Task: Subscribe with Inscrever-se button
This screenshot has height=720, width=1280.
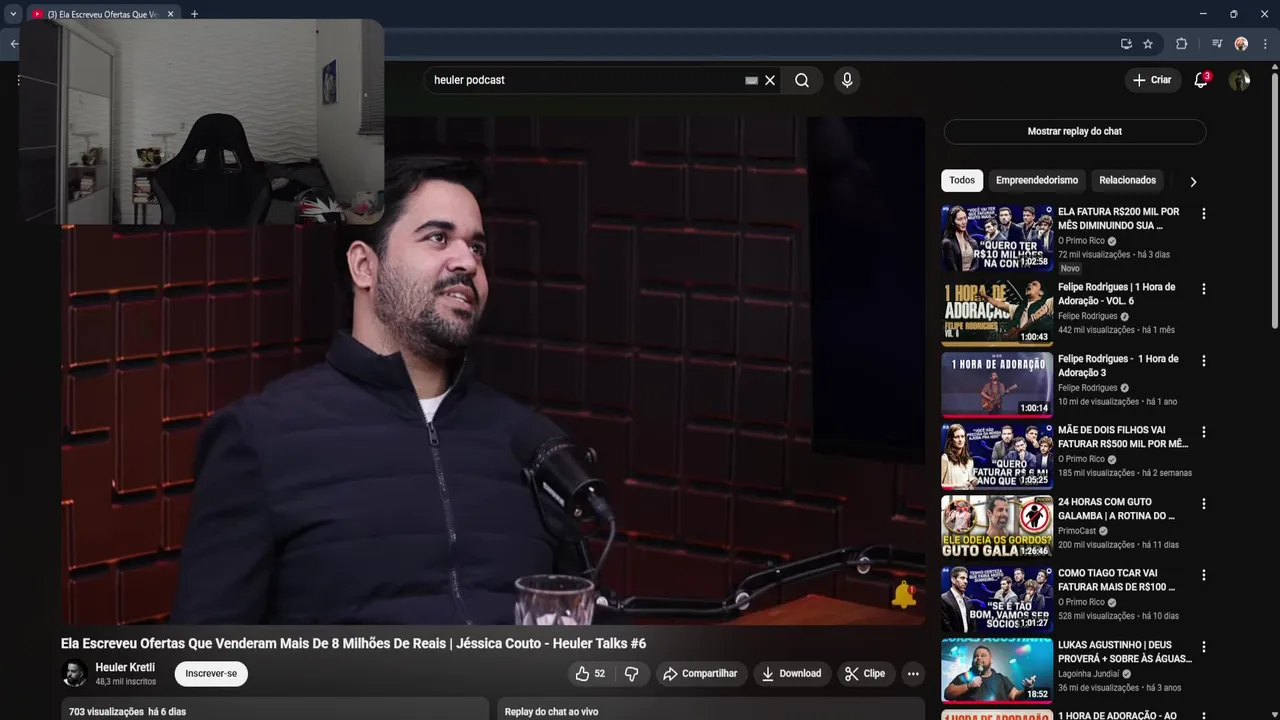Action: pos(211,674)
